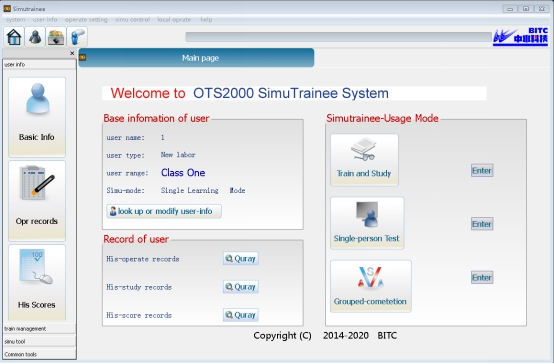Open the operate setting menu
Viewport: 554px width, 364px height.
[x=86, y=20]
